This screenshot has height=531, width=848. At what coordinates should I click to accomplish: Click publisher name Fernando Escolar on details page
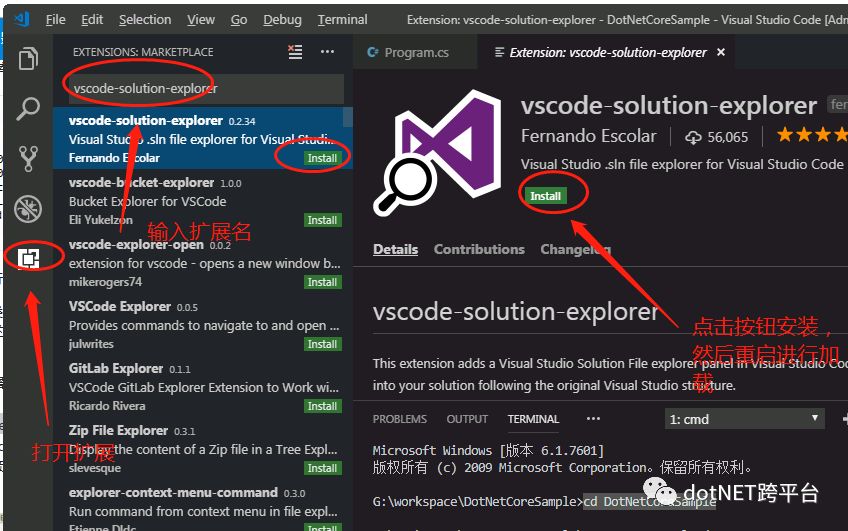(x=588, y=136)
